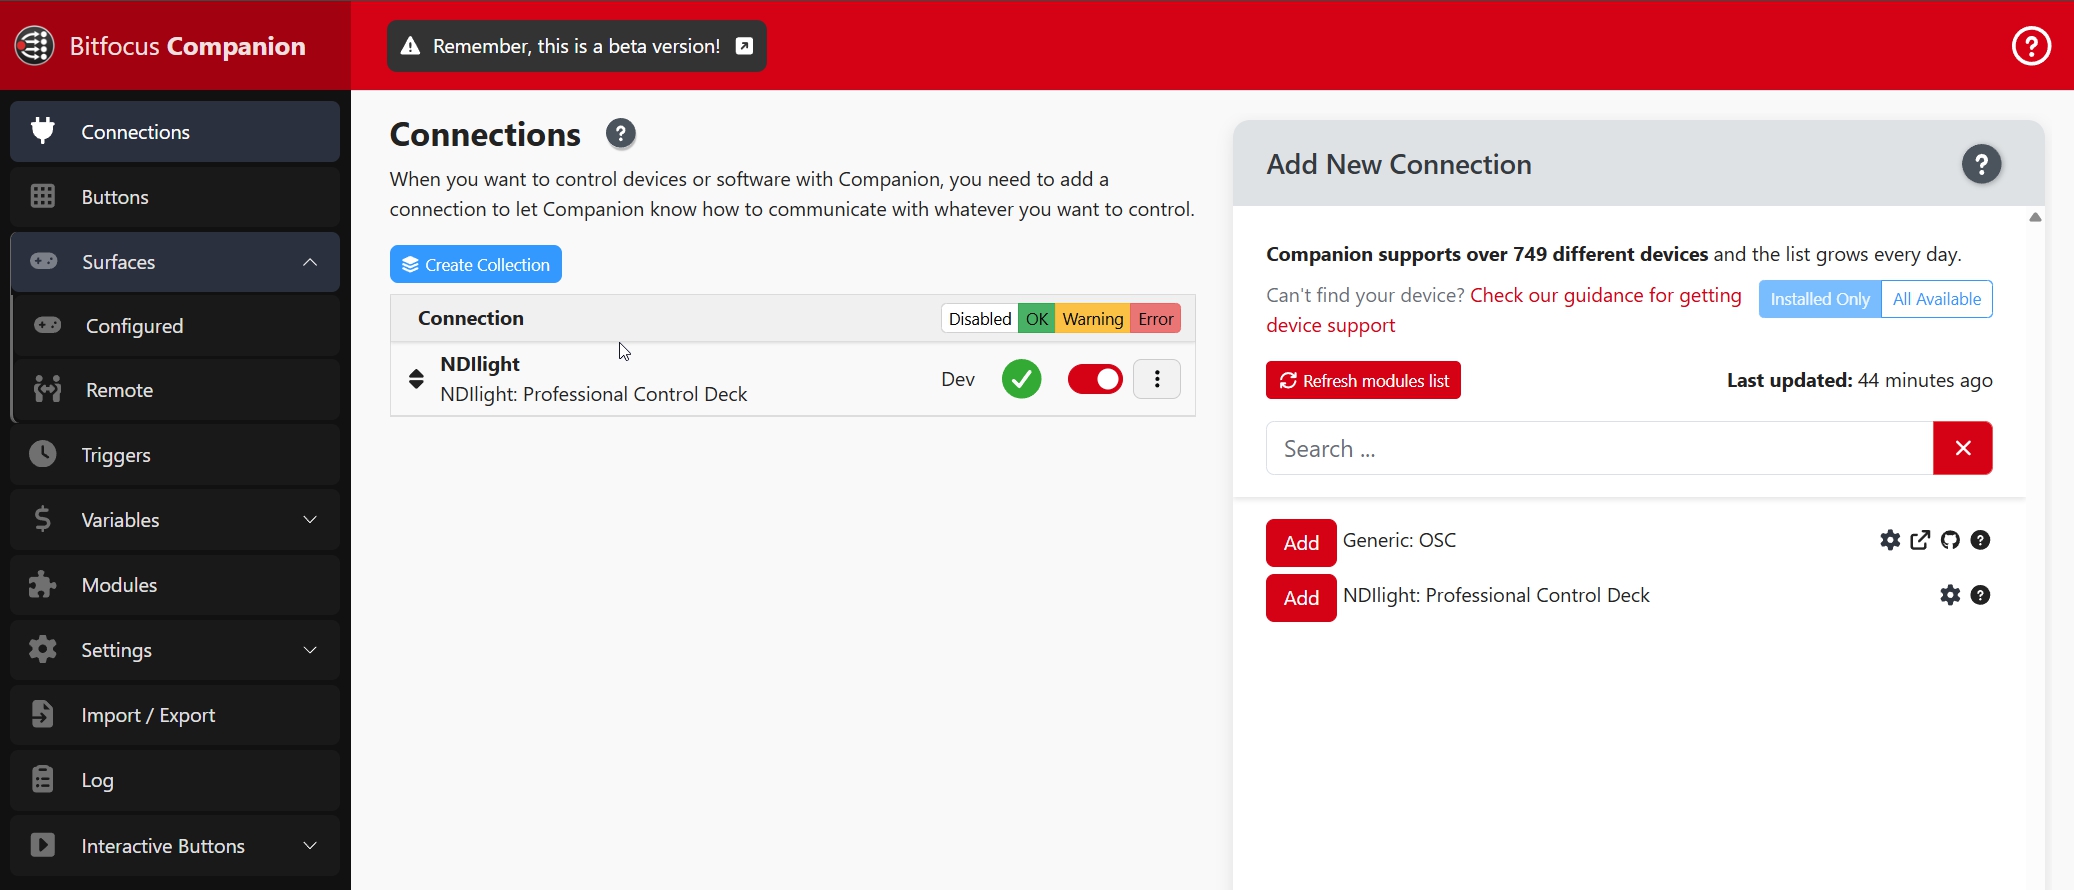The height and width of the screenshot is (890, 2074).
Task: Open help for the Add New Connection panel
Action: pyautogui.click(x=1981, y=164)
